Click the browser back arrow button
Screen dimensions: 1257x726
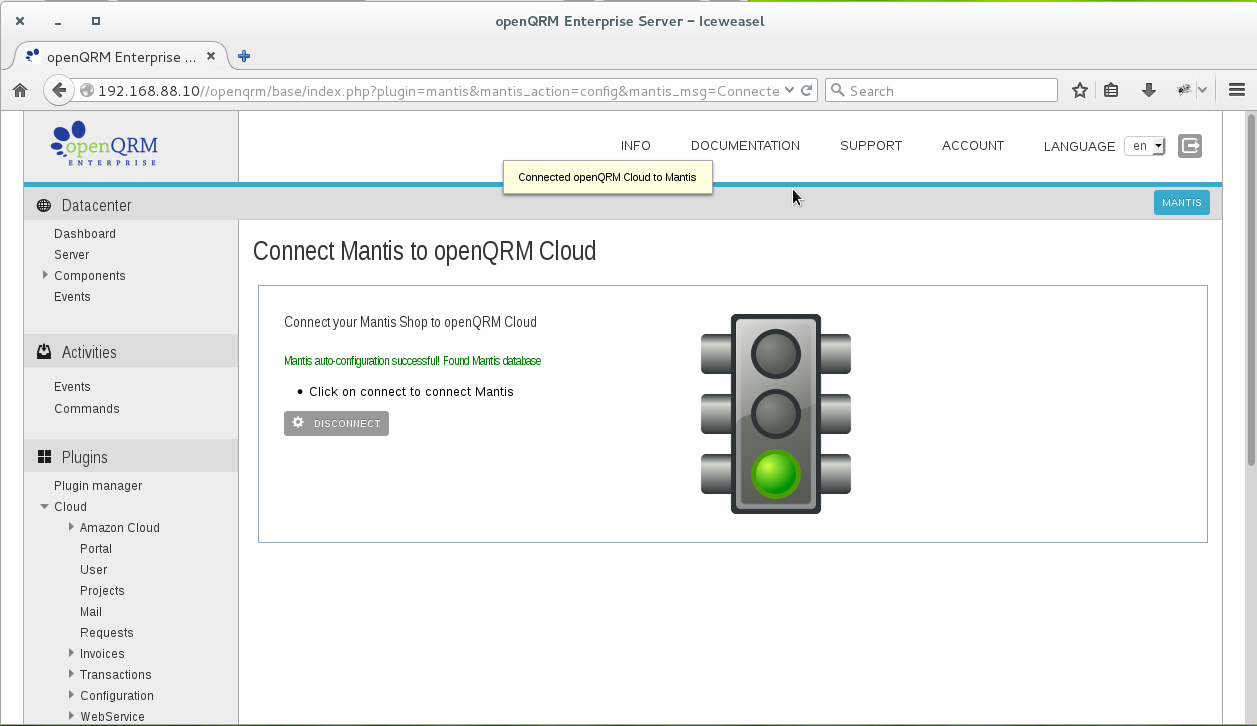pyautogui.click(x=59, y=90)
